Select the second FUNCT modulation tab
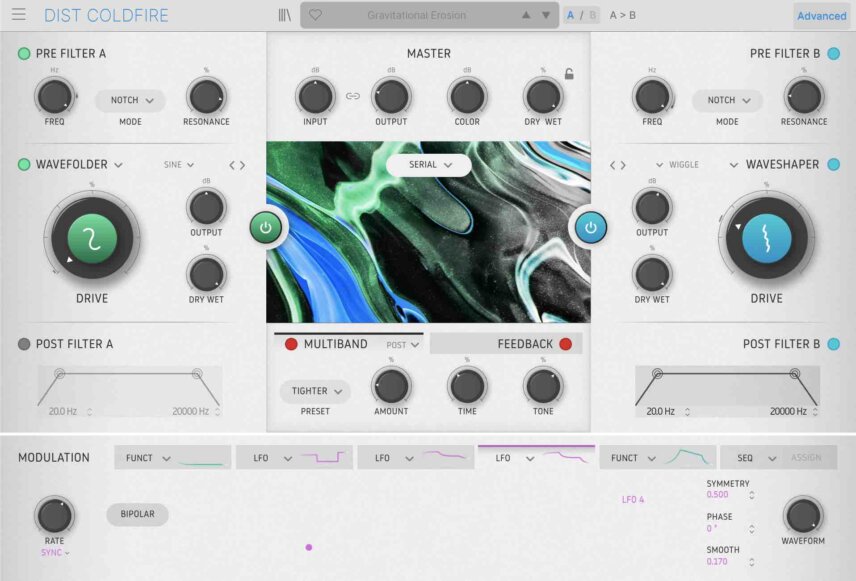Screen dimensions: 856x581 coord(657,458)
